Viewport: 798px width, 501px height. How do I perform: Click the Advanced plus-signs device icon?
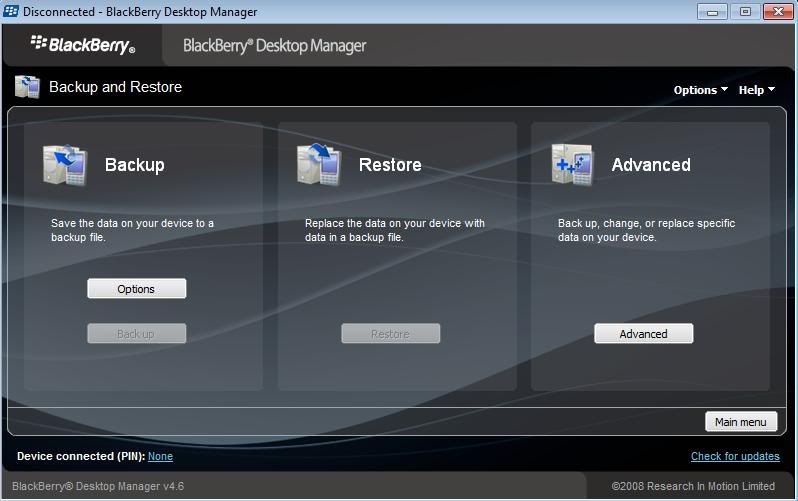(573, 164)
